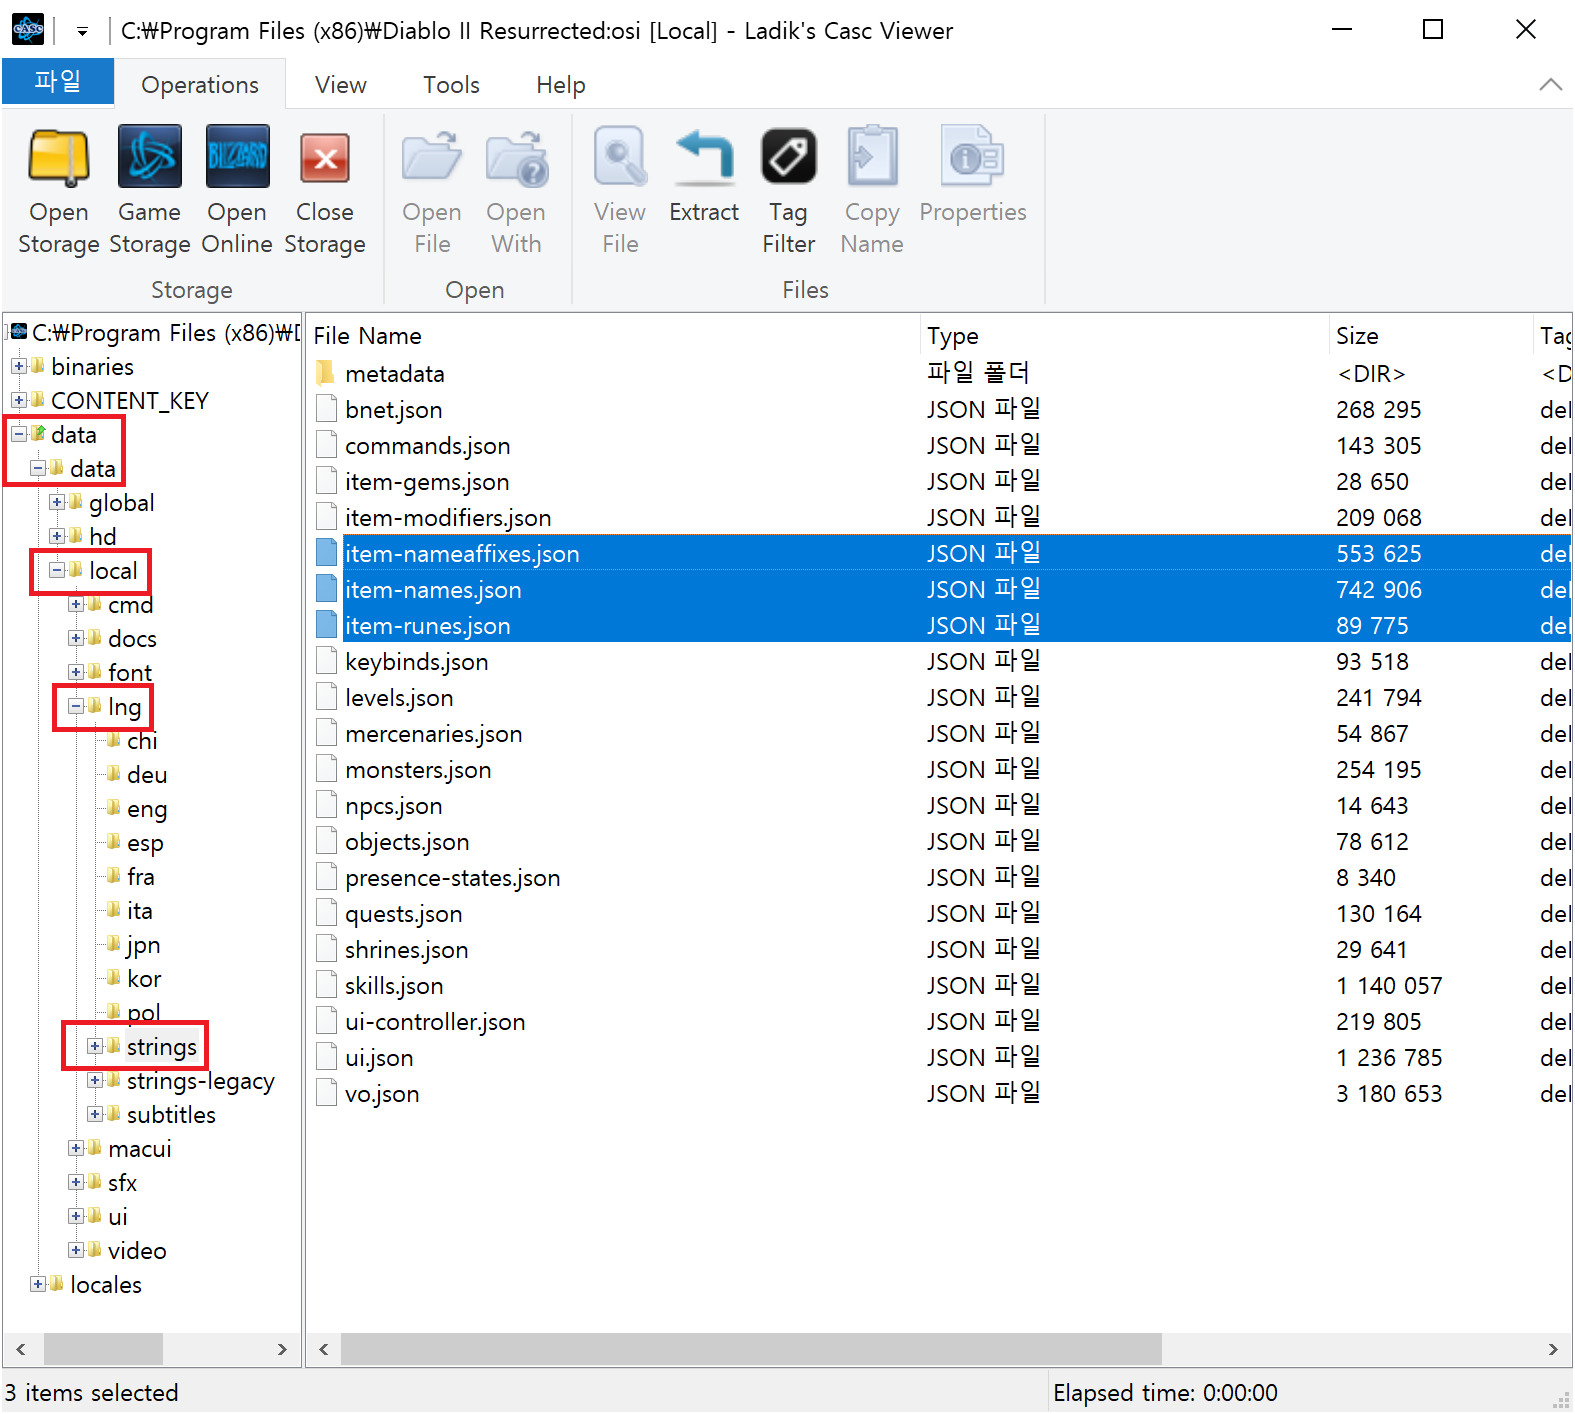Click the Copy Name icon
Viewport: 1575px width, 1414px height.
[x=872, y=156]
